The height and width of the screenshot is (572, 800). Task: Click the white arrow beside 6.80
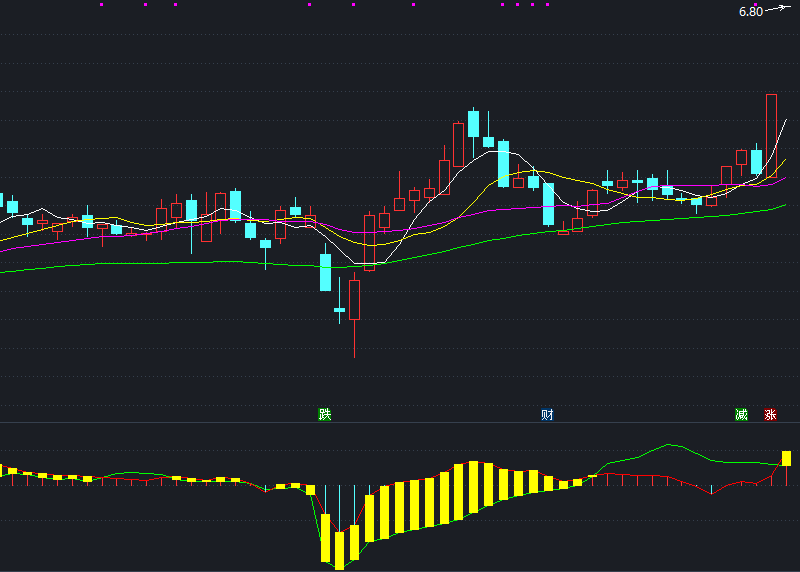(779, 9)
